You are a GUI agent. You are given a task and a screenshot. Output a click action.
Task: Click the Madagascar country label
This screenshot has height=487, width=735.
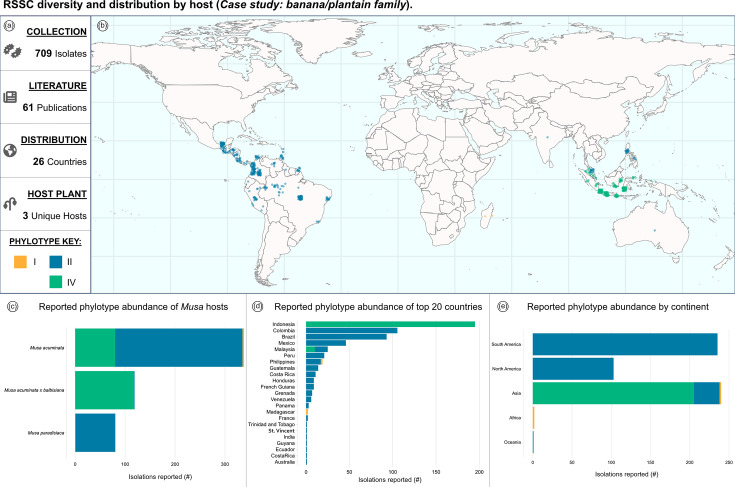point(280,412)
